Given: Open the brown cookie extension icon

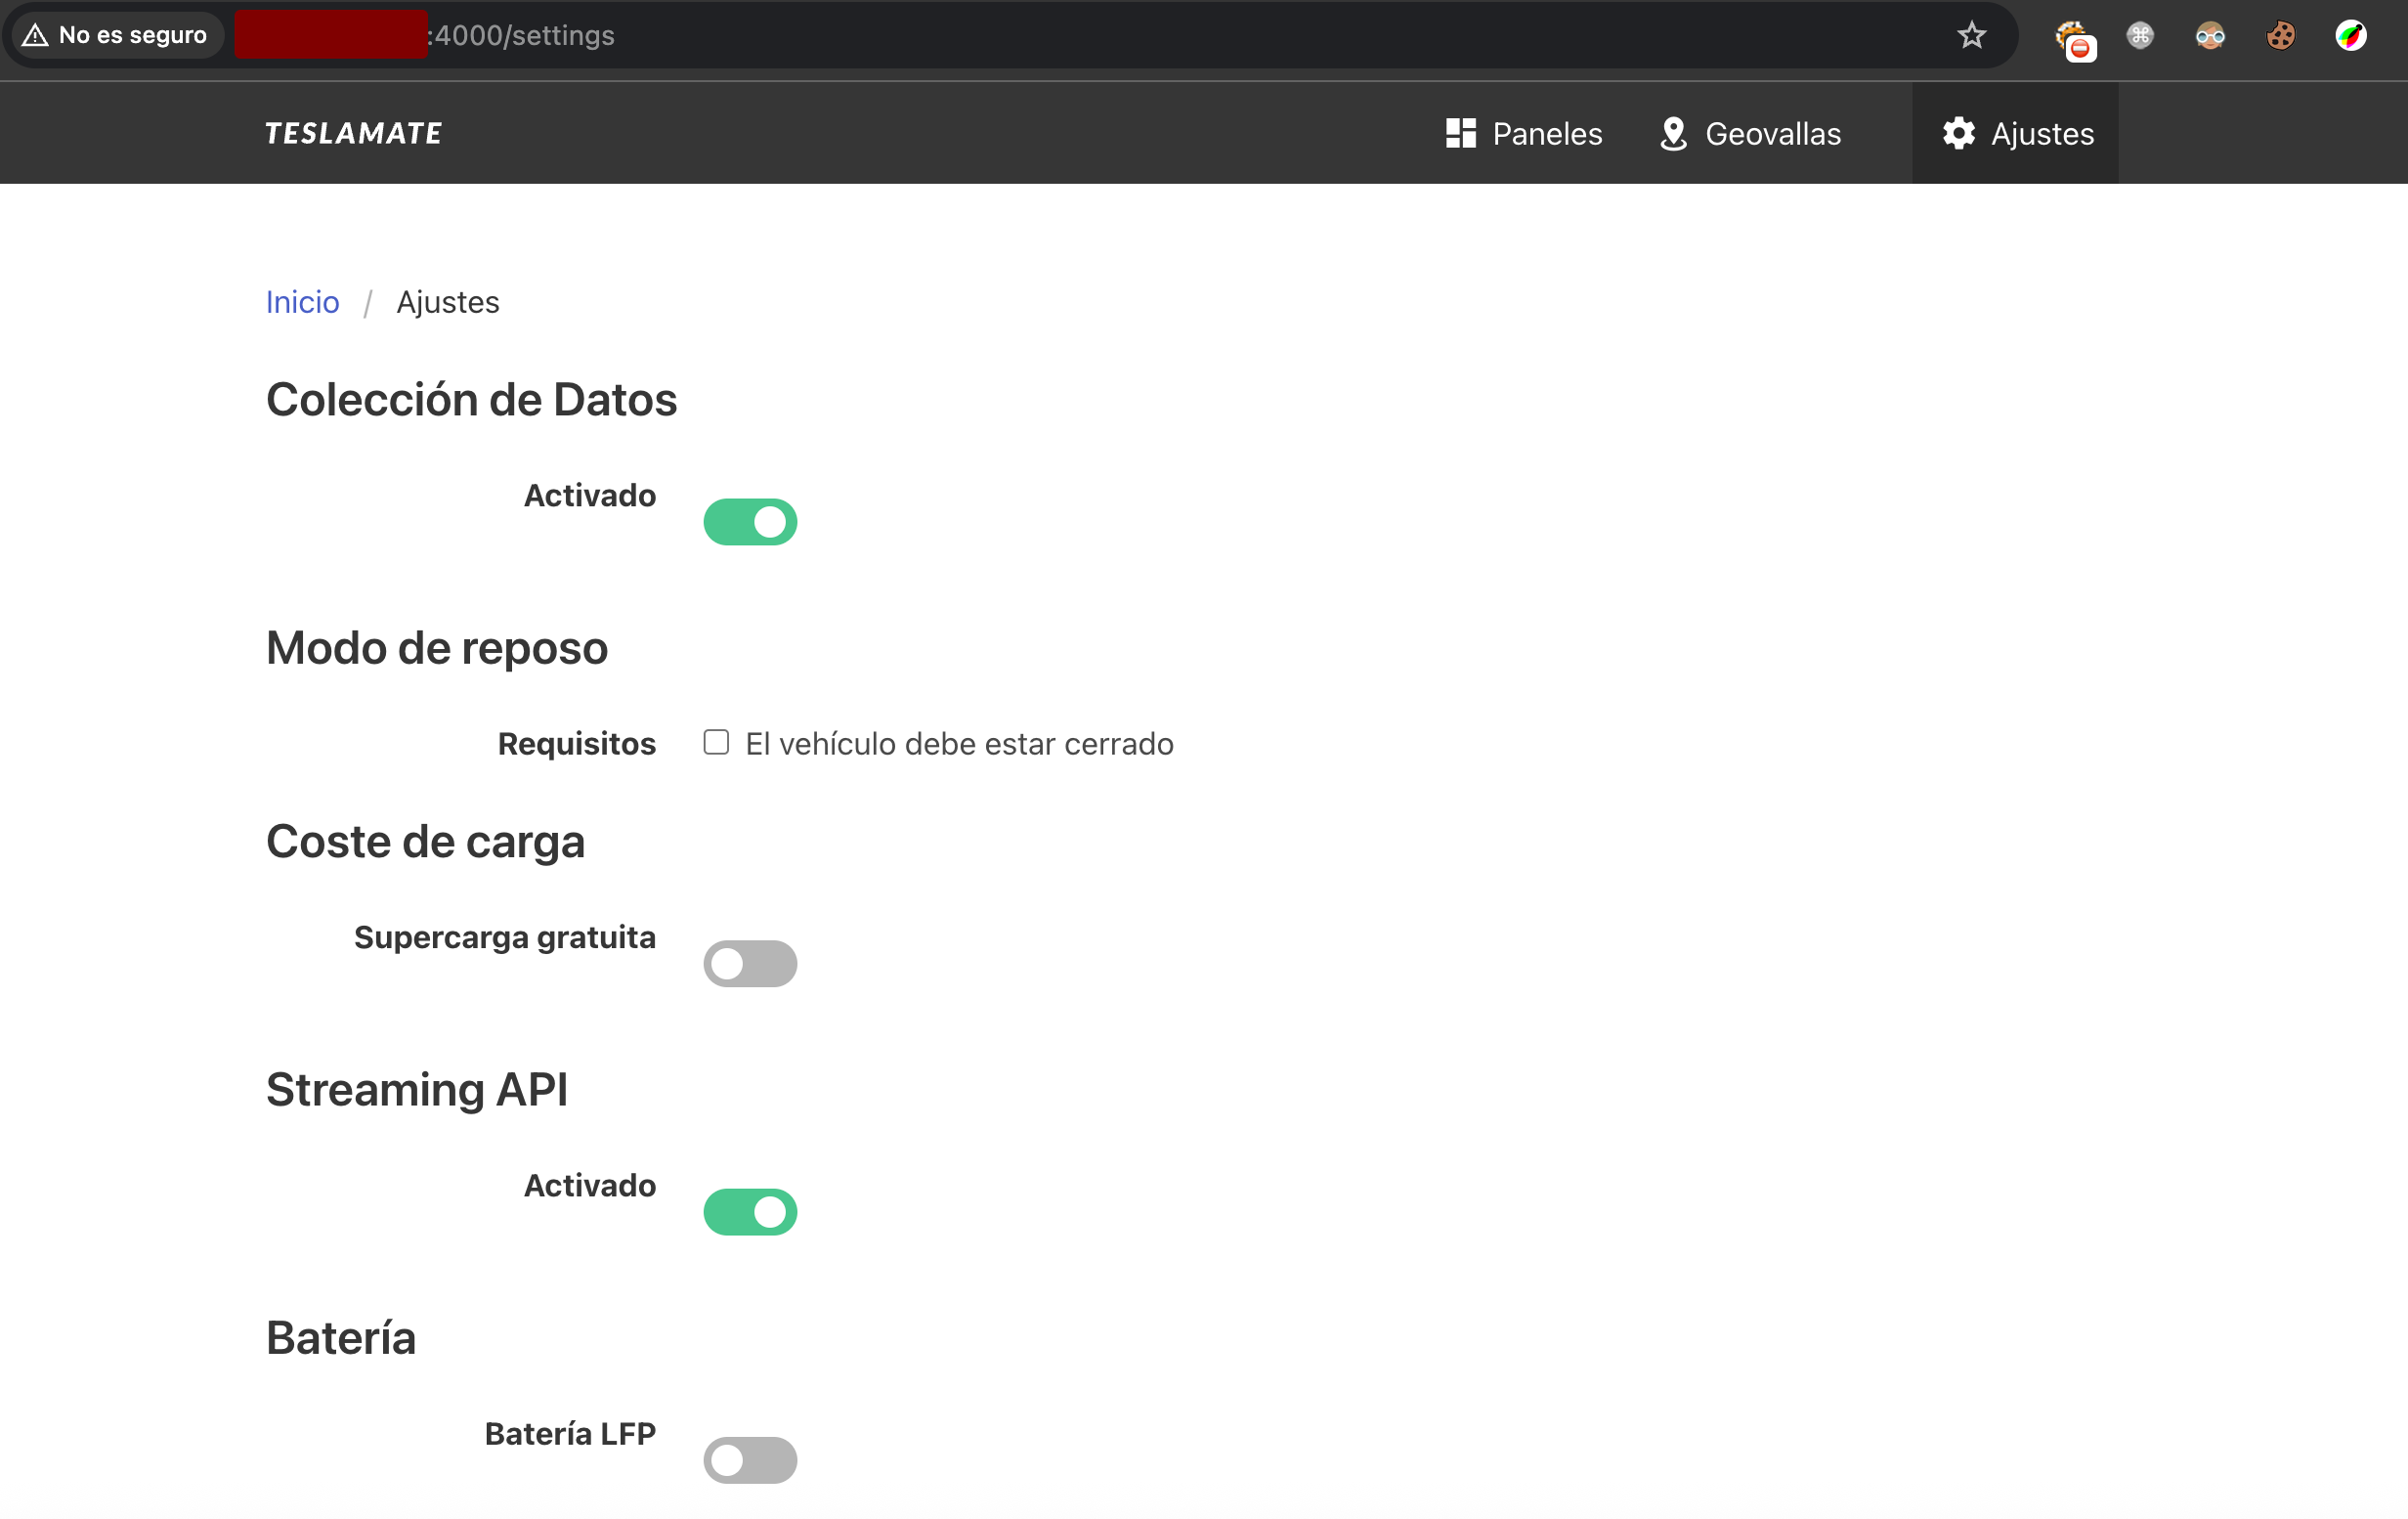Looking at the screenshot, I should (x=2280, y=36).
